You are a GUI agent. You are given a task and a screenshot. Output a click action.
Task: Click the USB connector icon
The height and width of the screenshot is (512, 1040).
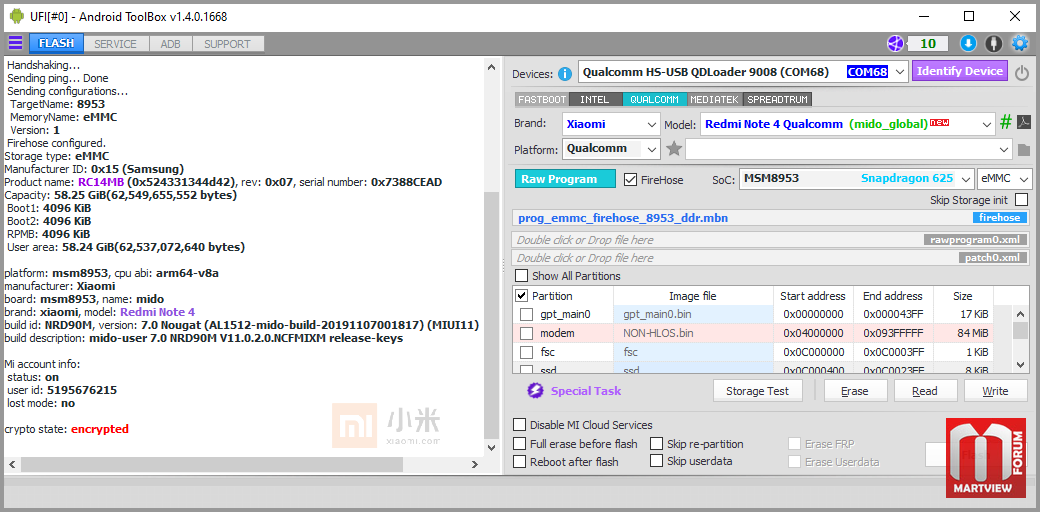[993, 44]
